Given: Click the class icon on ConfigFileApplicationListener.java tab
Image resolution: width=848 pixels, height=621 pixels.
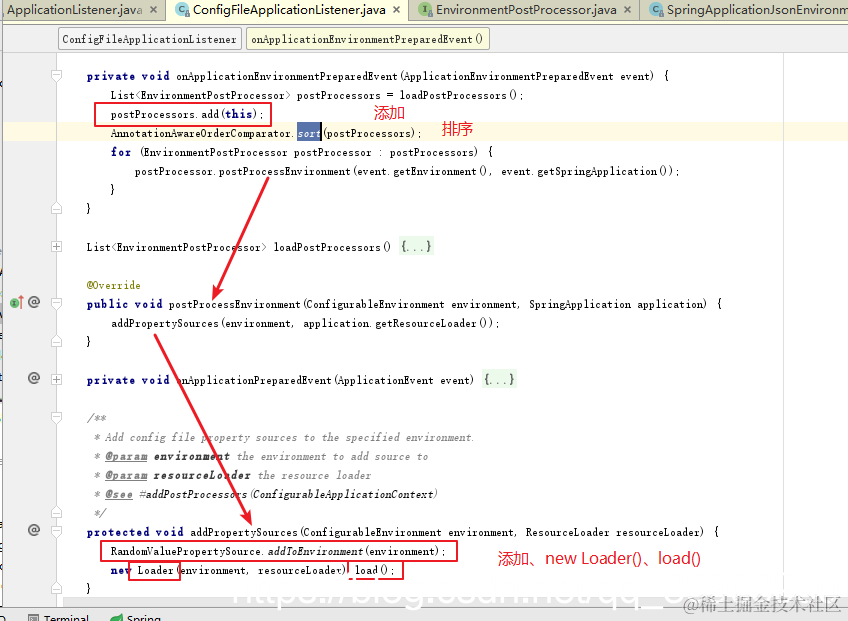Looking at the screenshot, I should point(183,10).
